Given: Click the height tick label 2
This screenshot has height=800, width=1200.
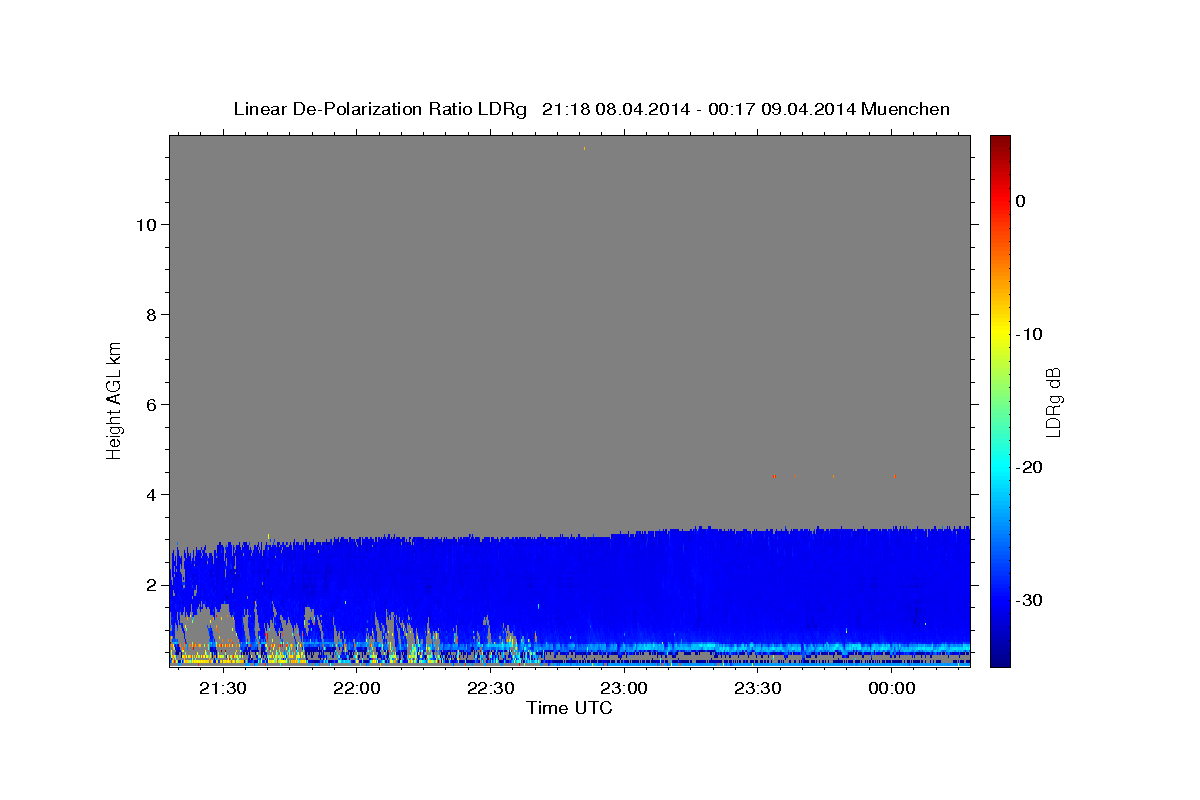Looking at the screenshot, I should [149, 584].
